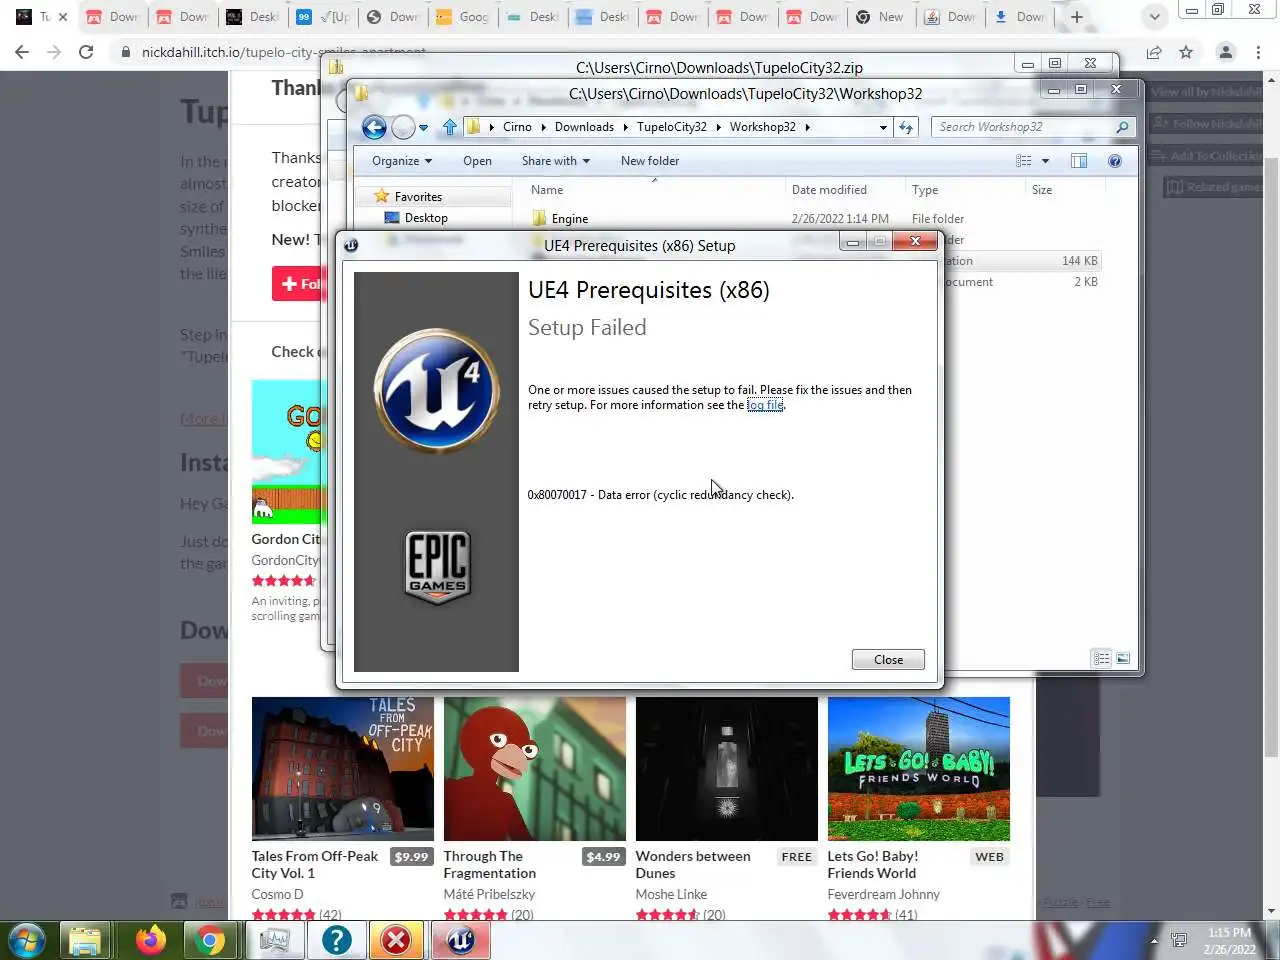Sort by Size column header
This screenshot has height=960, width=1280.
tap(1042, 190)
